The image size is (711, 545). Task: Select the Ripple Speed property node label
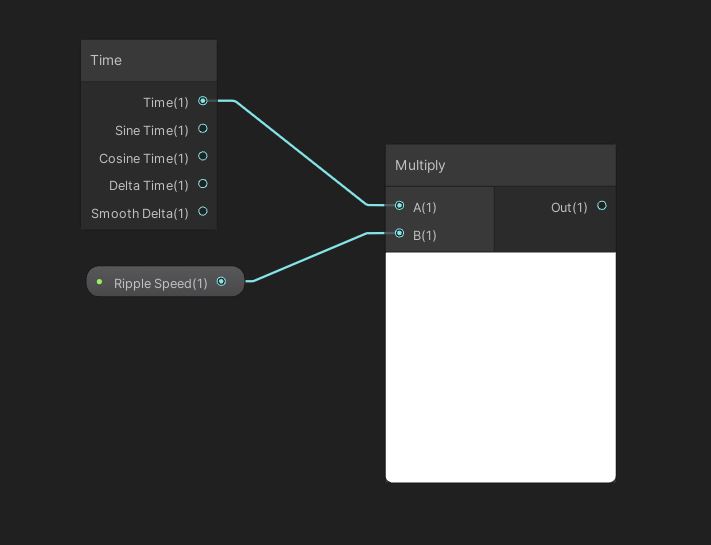coord(160,283)
